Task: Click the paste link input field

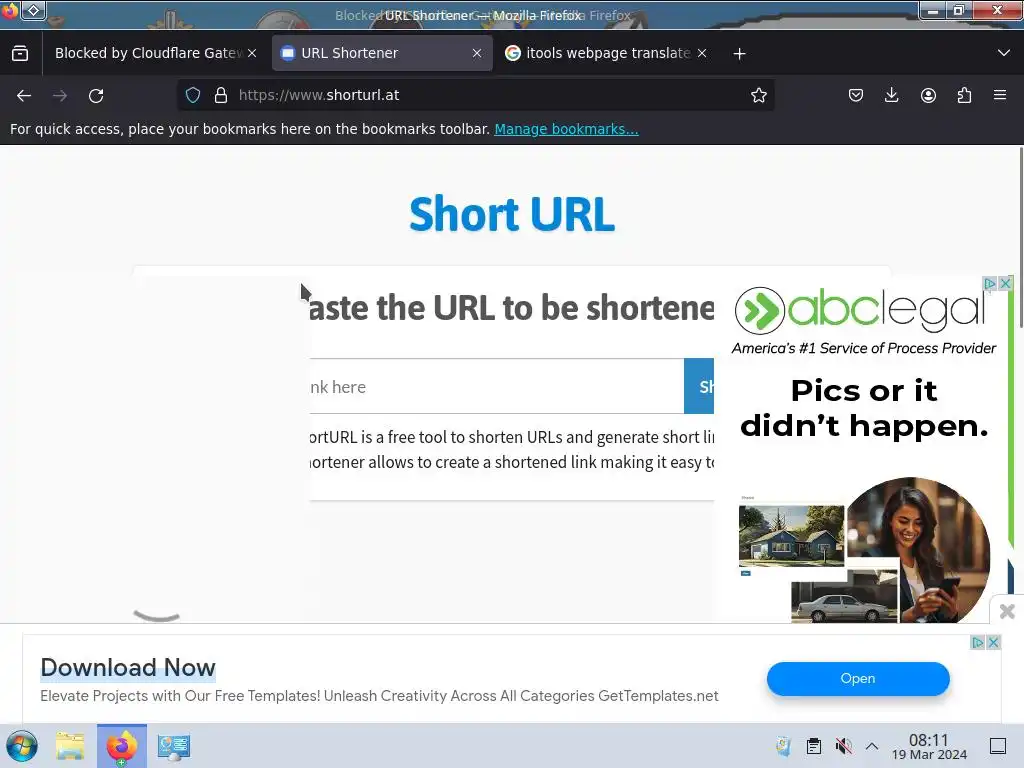Action: click(496, 387)
